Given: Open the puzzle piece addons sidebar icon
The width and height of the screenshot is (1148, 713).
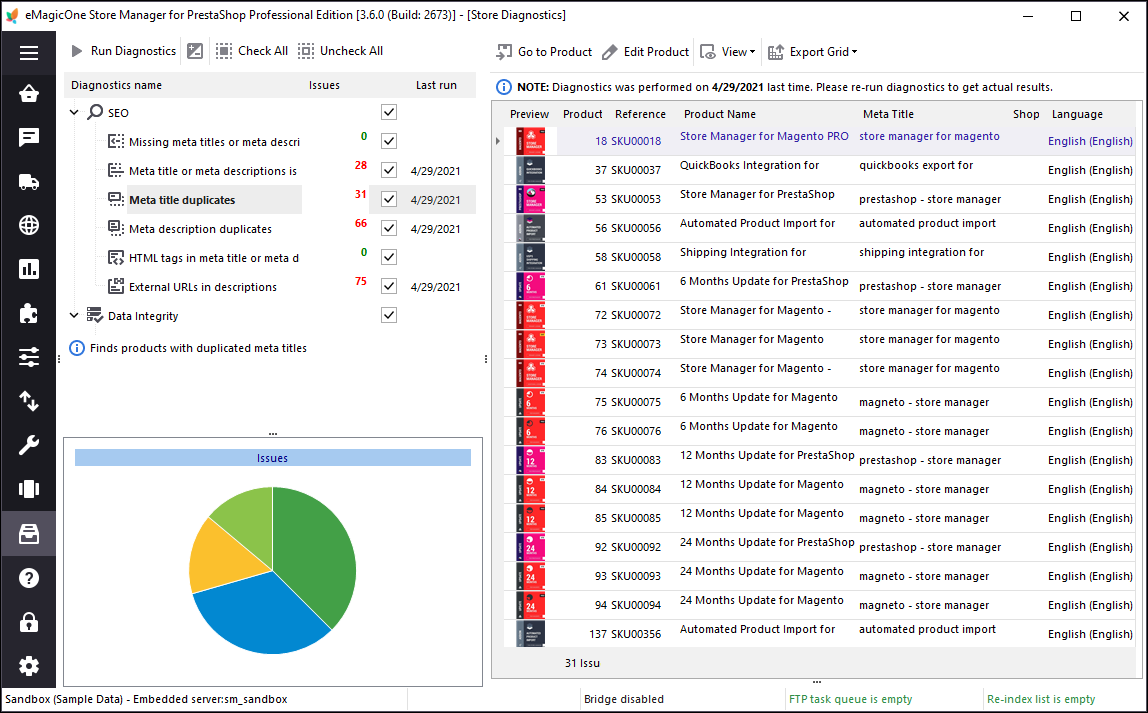Looking at the screenshot, I should tap(29, 313).
